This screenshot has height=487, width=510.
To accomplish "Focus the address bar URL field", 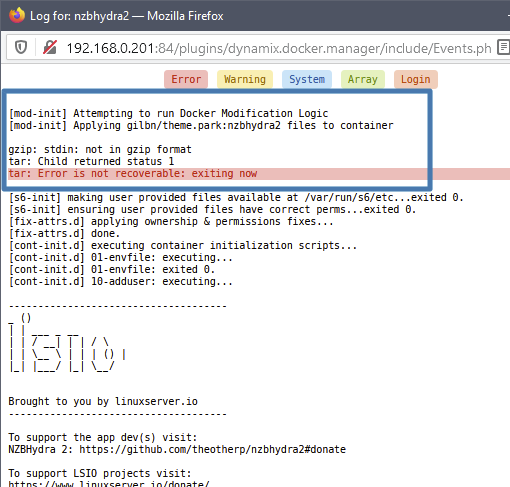I will (x=278, y=49).
